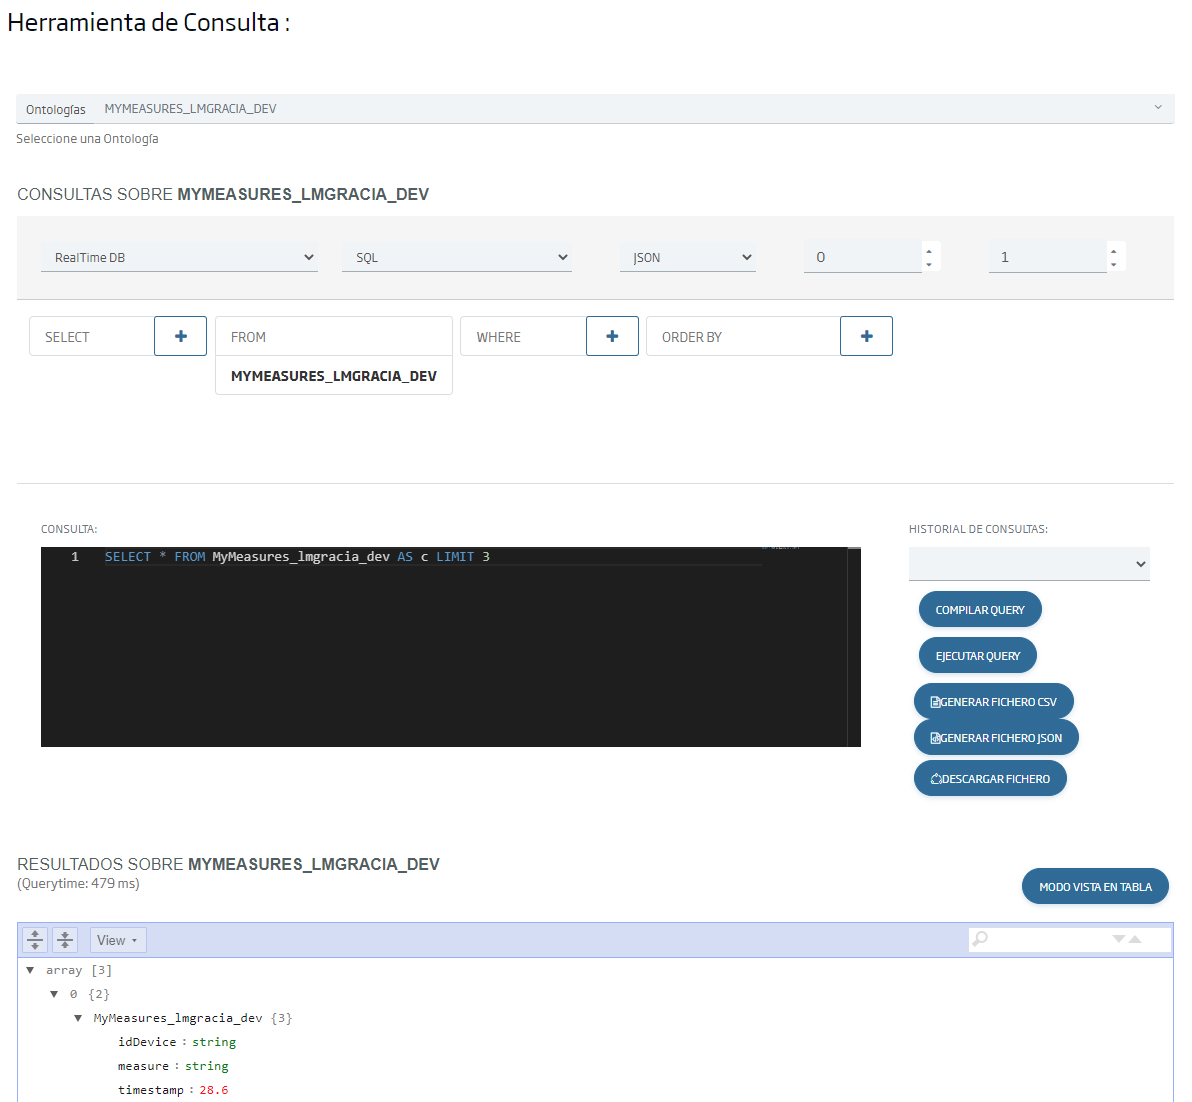Viewport: 1192px width, 1102px height.
Task: Open the JSON output format dropdown
Action: tap(688, 257)
